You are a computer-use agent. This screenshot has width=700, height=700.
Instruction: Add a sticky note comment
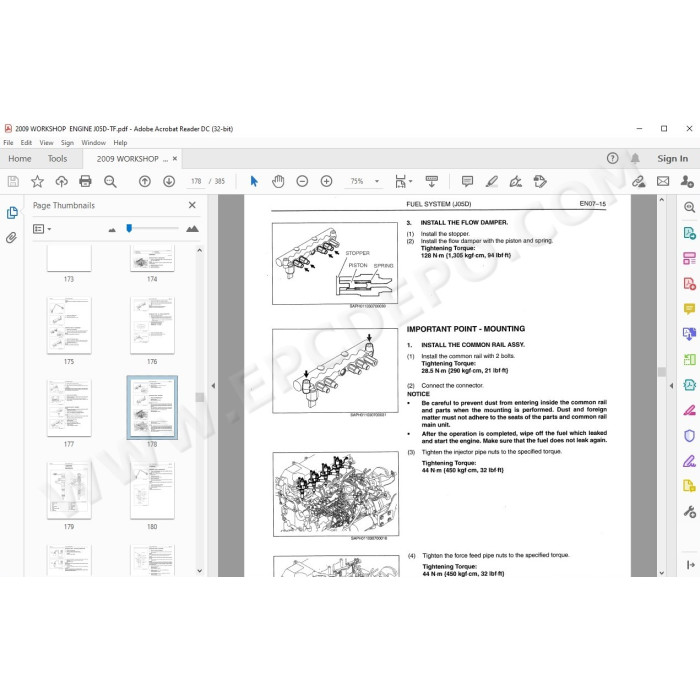pyautogui.click(x=467, y=181)
